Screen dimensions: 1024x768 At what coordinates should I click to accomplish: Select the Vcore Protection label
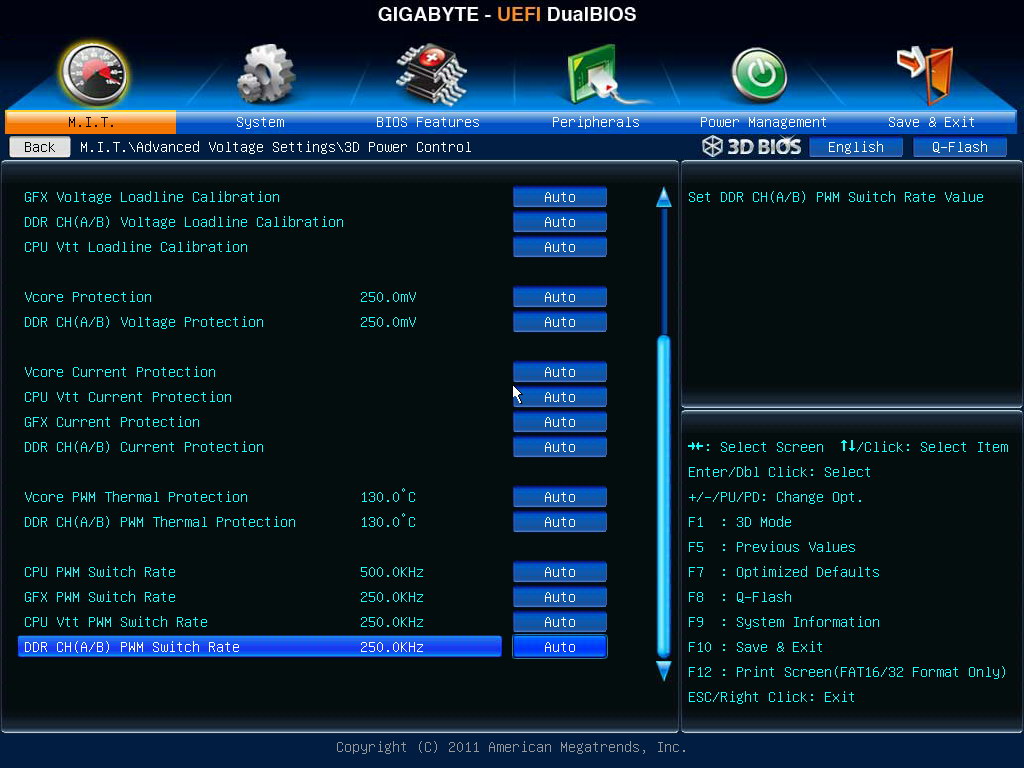point(88,297)
